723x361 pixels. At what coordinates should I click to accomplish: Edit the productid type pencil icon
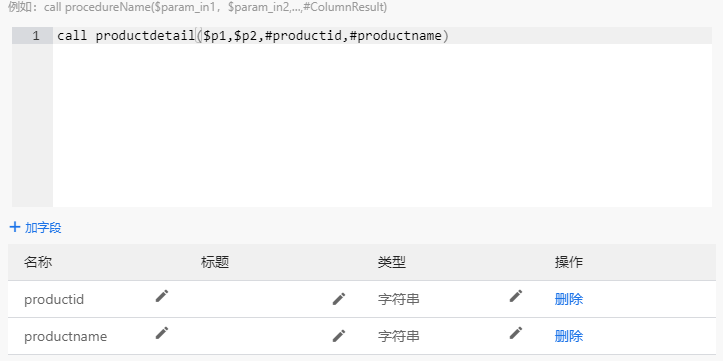tap(516, 296)
